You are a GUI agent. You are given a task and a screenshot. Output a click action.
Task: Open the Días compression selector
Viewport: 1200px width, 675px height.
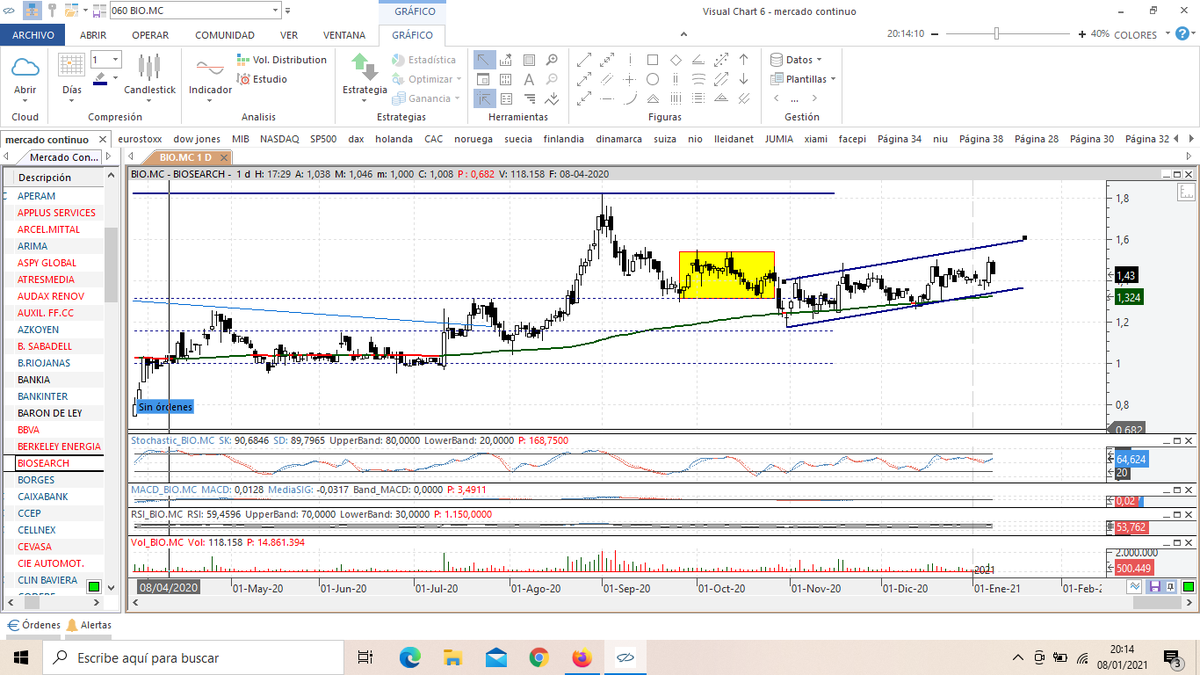coord(72,76)
